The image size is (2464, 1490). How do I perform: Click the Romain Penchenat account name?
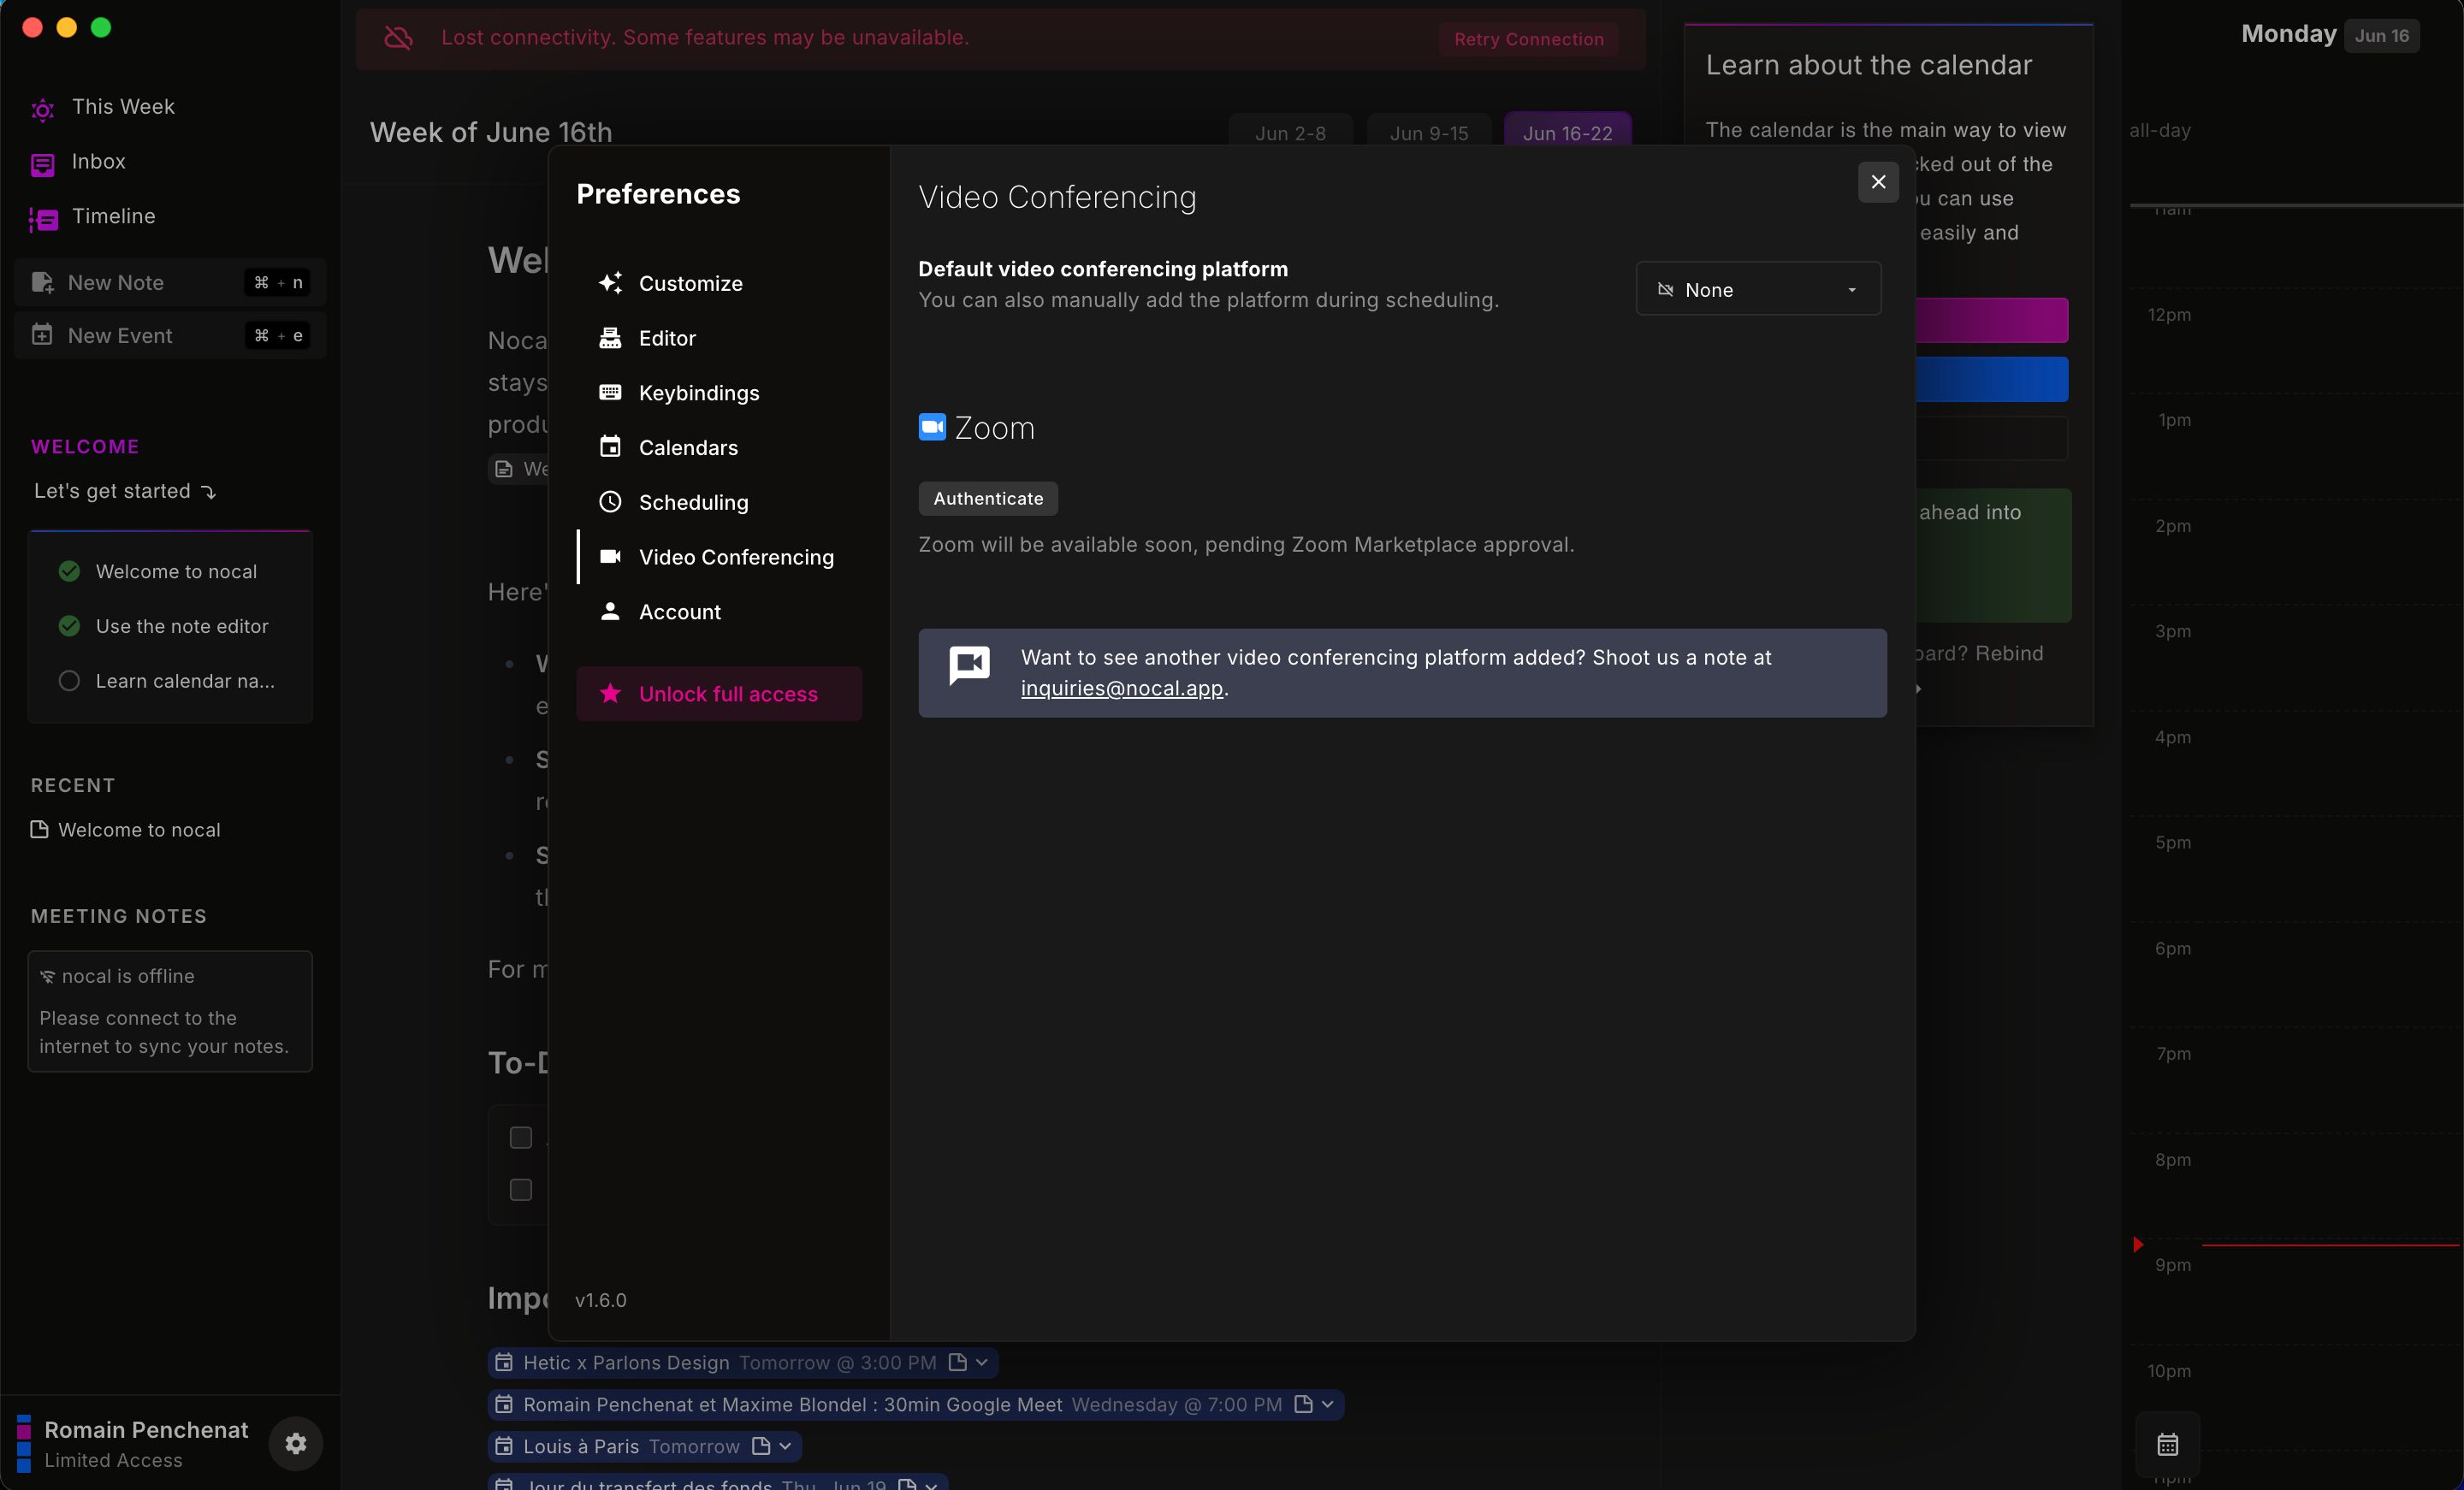(146, 1430)
